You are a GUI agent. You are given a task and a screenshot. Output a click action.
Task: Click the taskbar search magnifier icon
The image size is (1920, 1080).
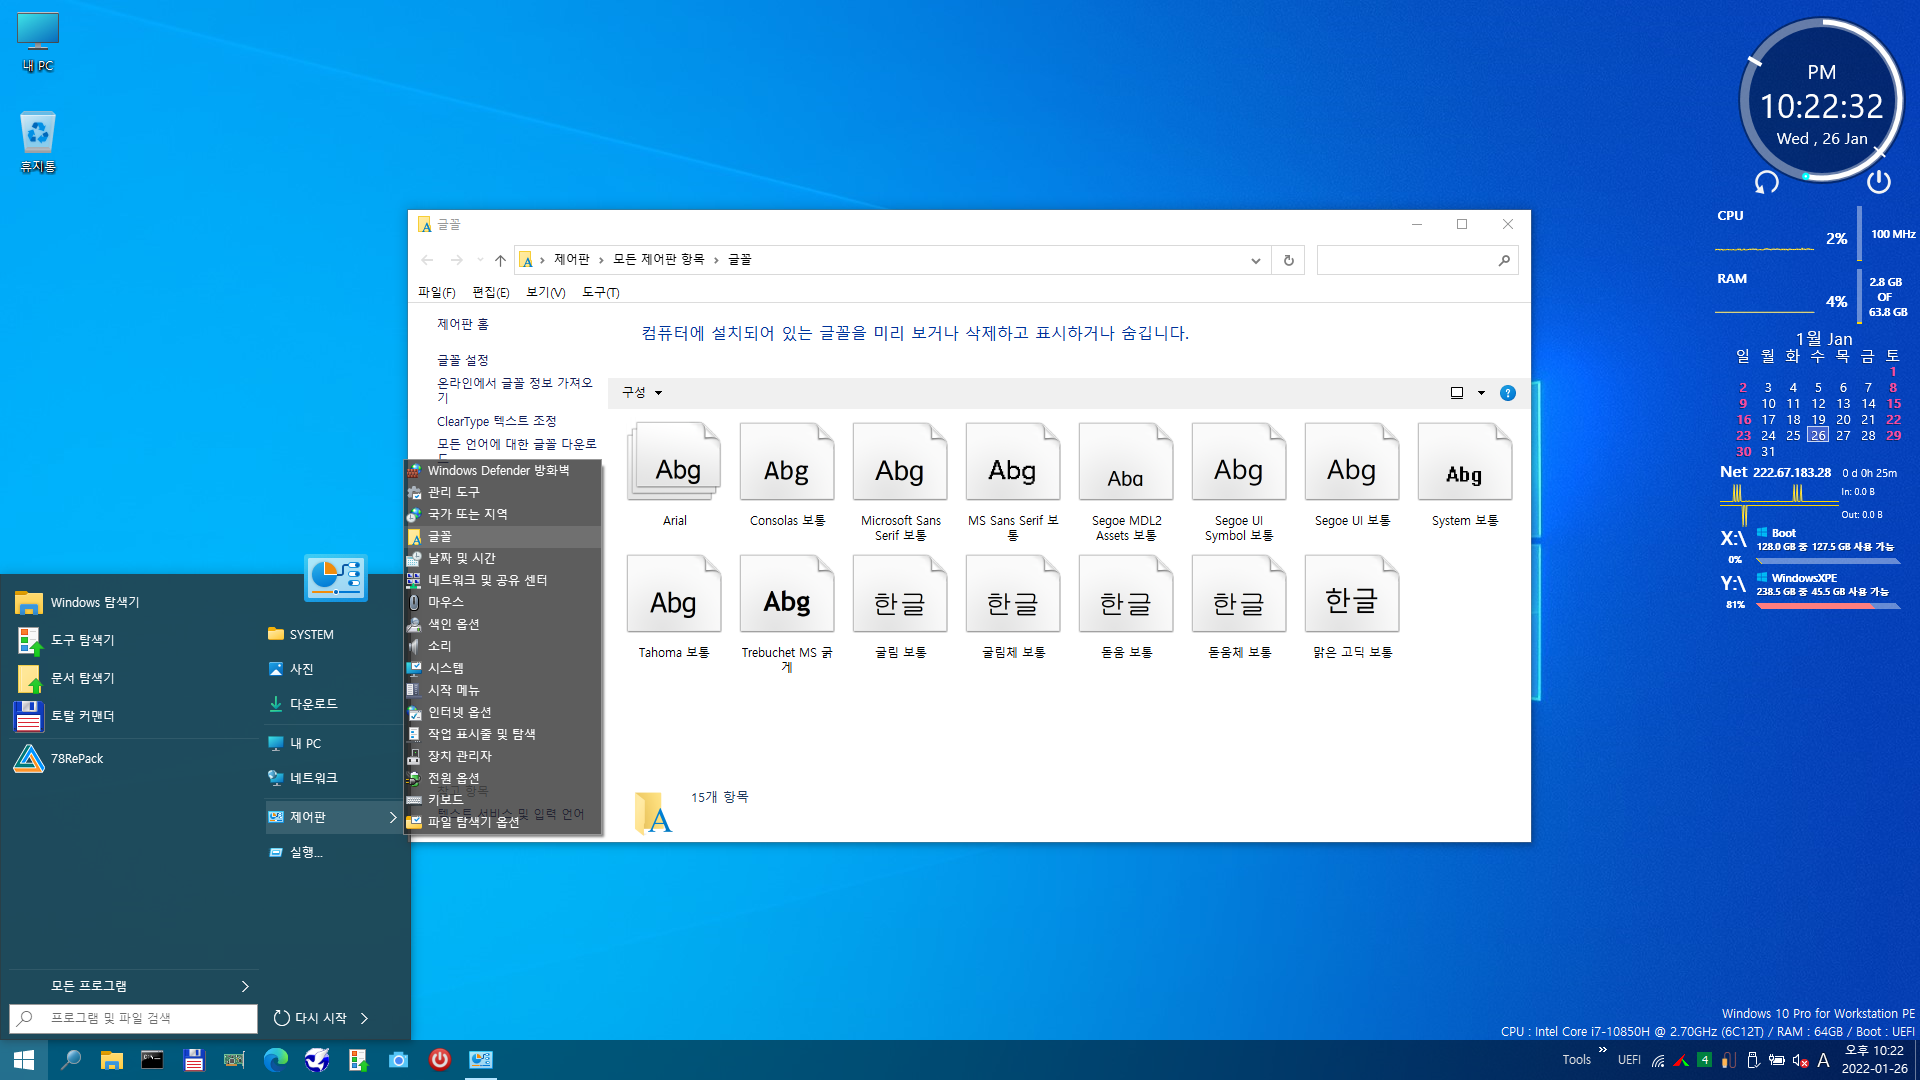(70, 1060)
